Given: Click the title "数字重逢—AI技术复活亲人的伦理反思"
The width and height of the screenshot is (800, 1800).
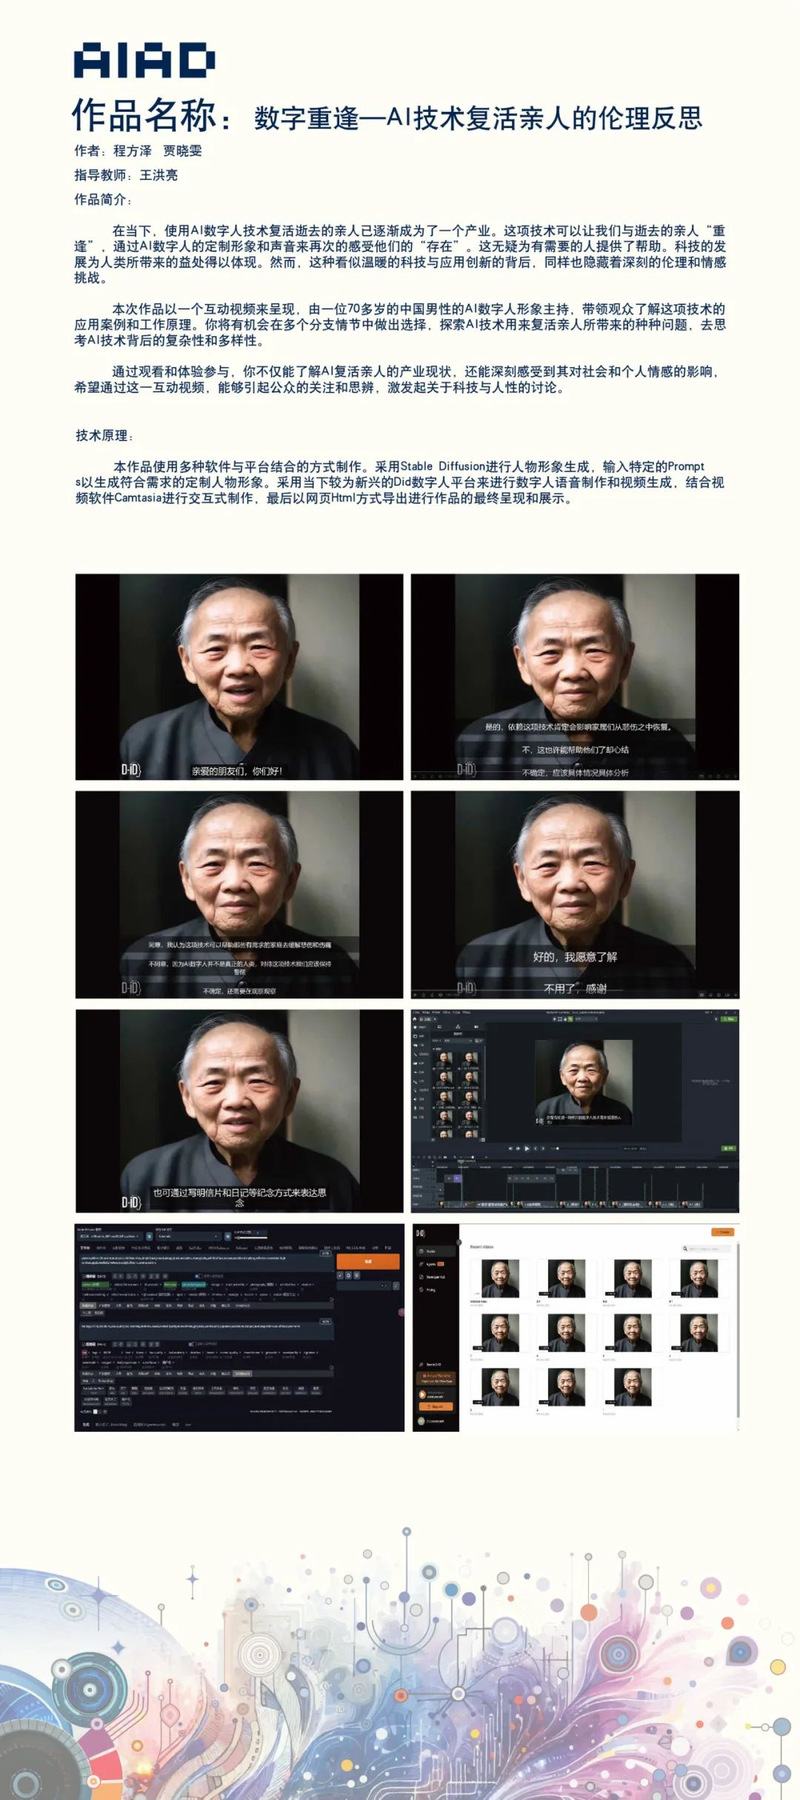Looking at the screenshot, I should tap(478, 118).
